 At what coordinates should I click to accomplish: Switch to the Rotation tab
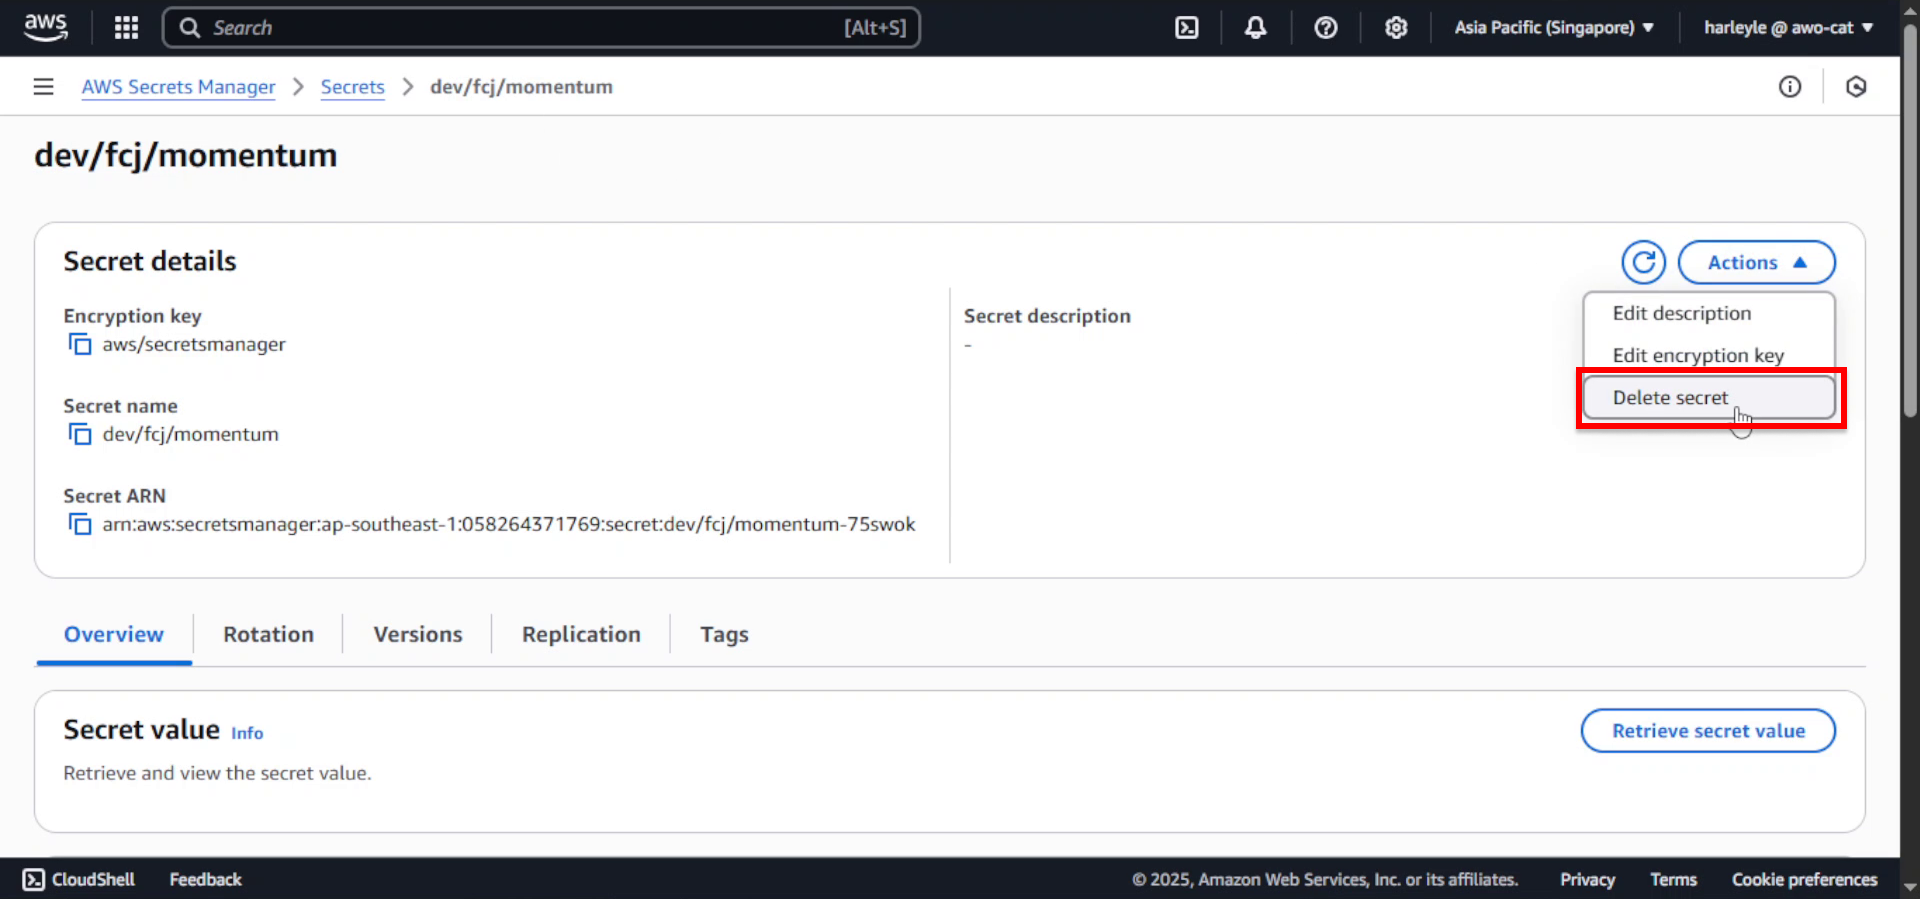point(268,634)
